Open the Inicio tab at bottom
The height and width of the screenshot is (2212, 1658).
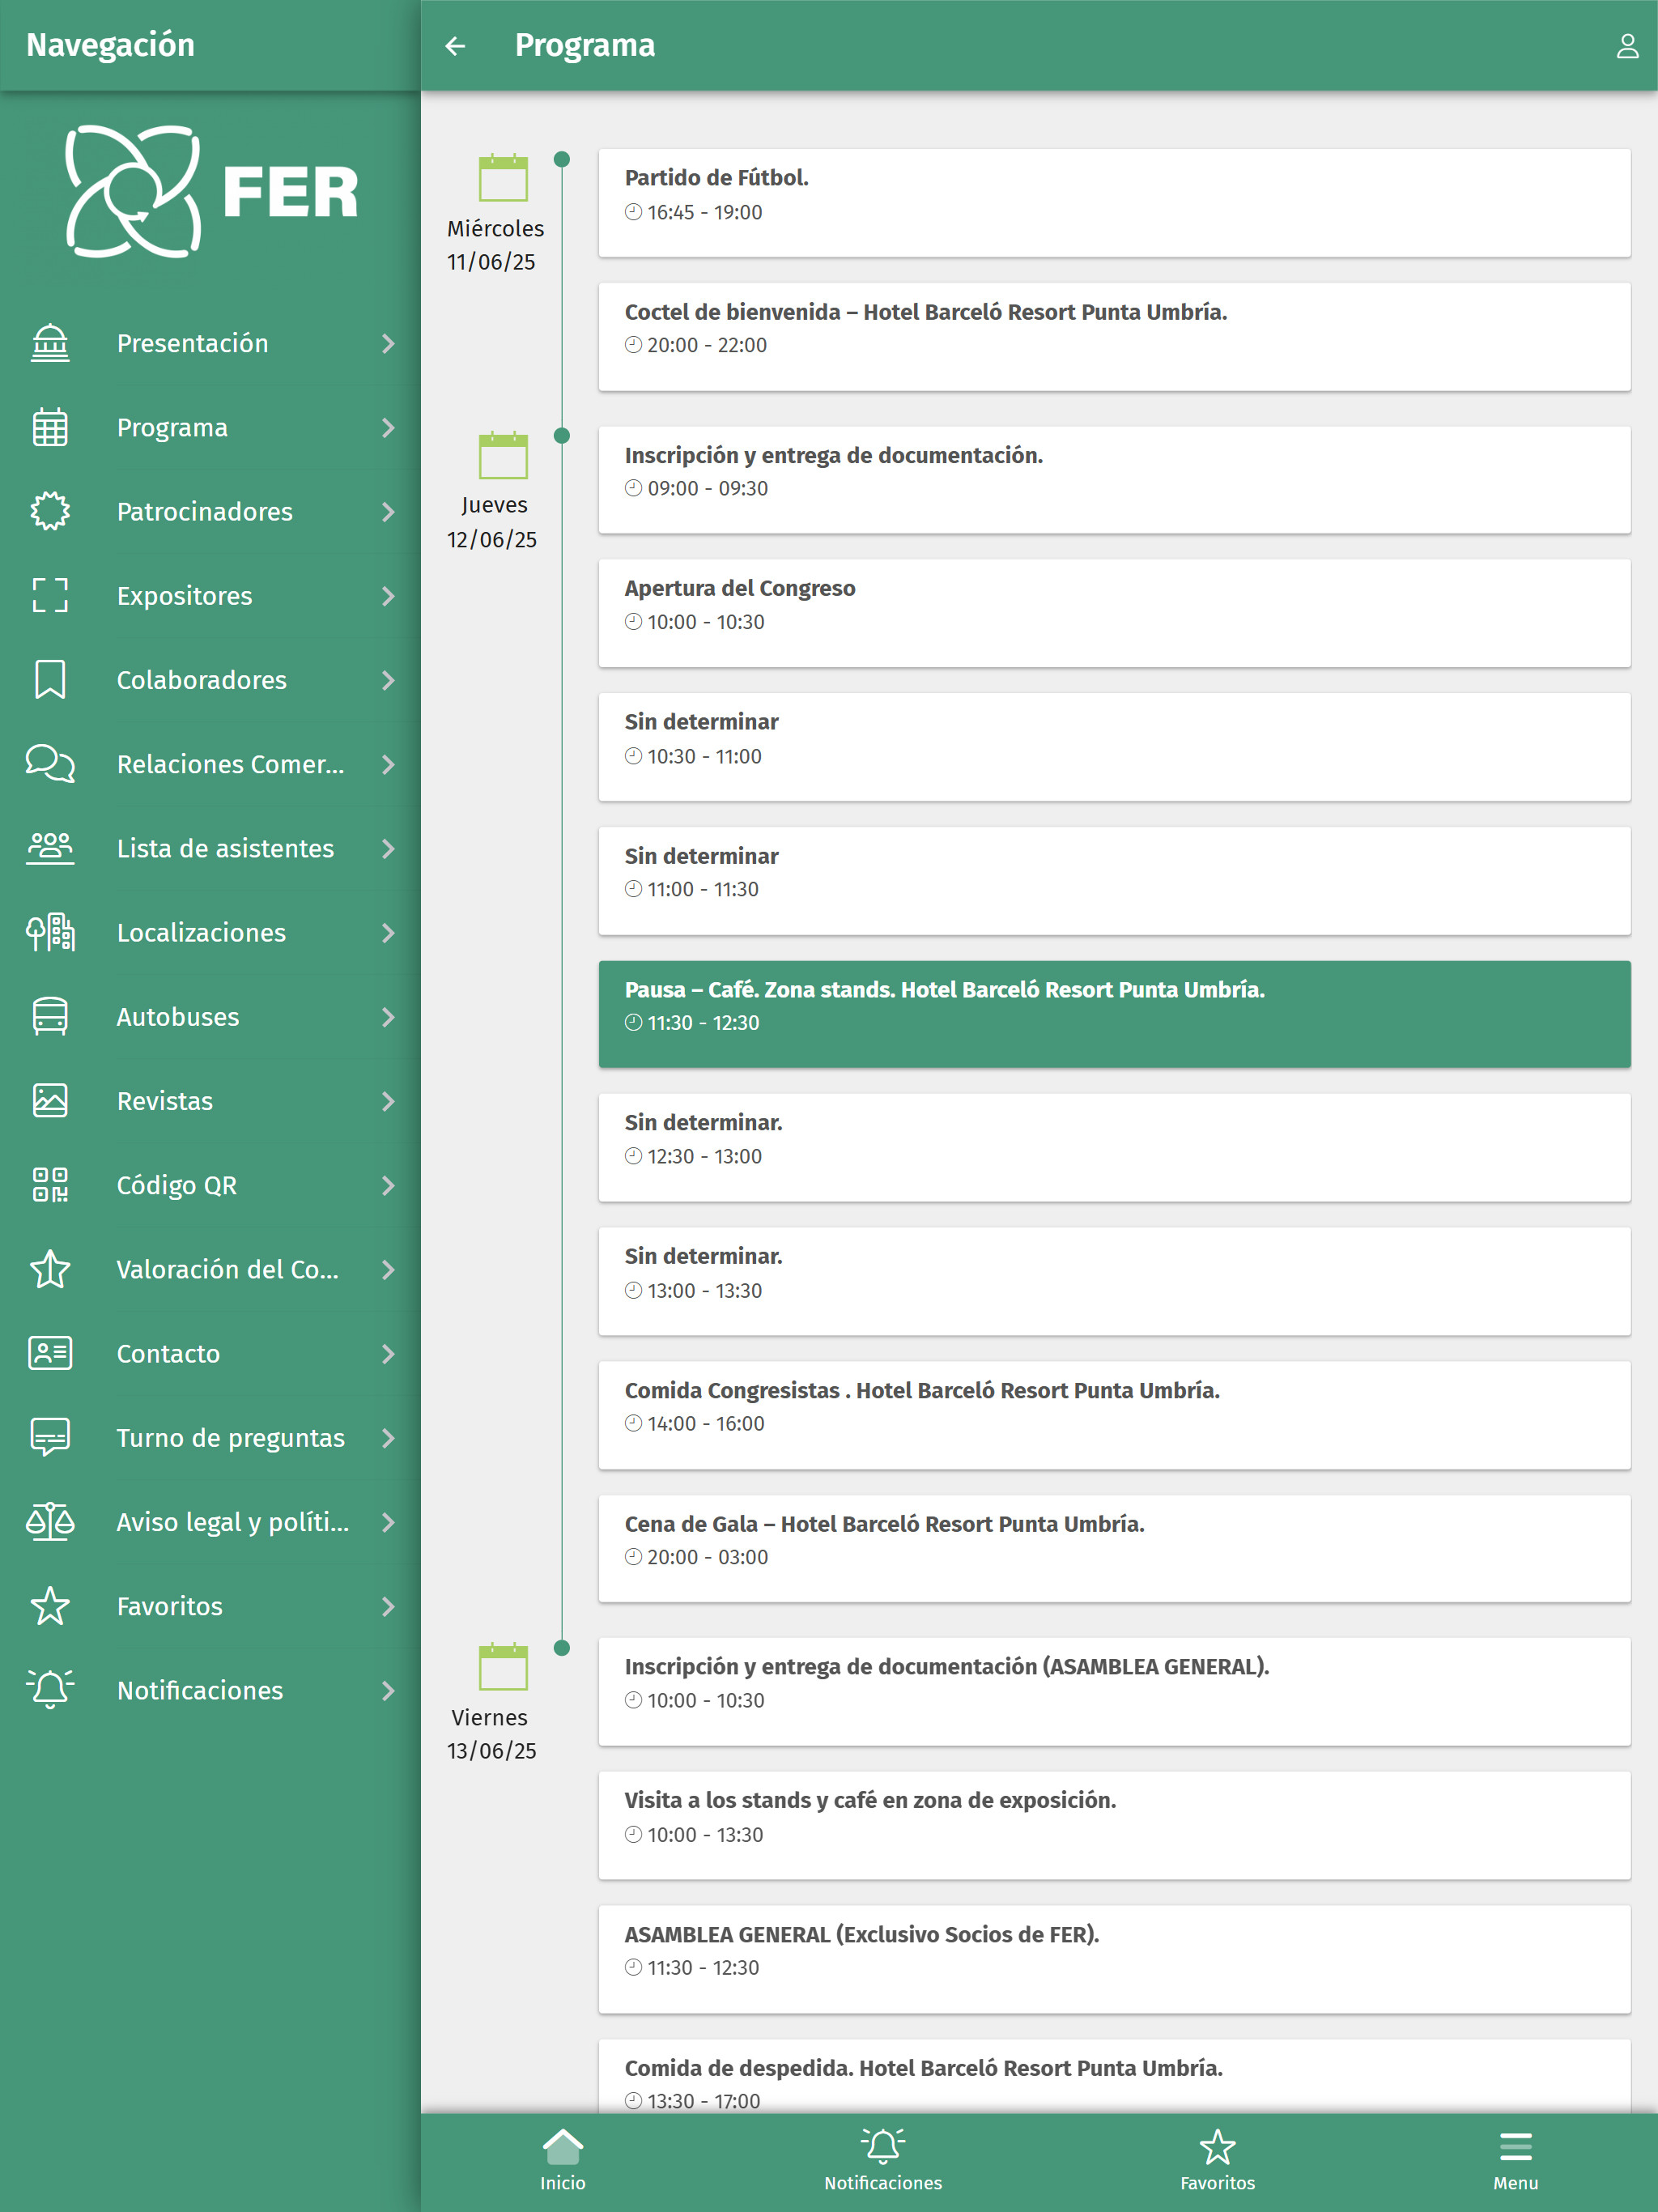563,2160
